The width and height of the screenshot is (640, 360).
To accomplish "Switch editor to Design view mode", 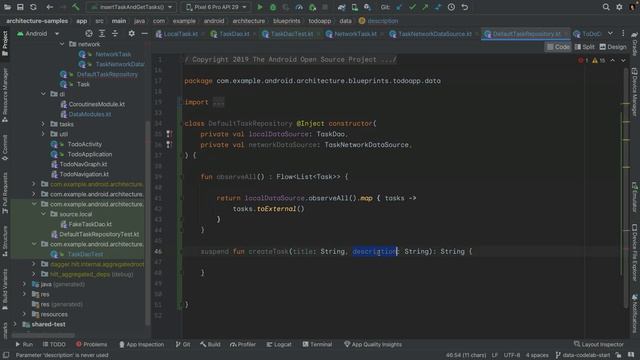I will coord(613,47).
